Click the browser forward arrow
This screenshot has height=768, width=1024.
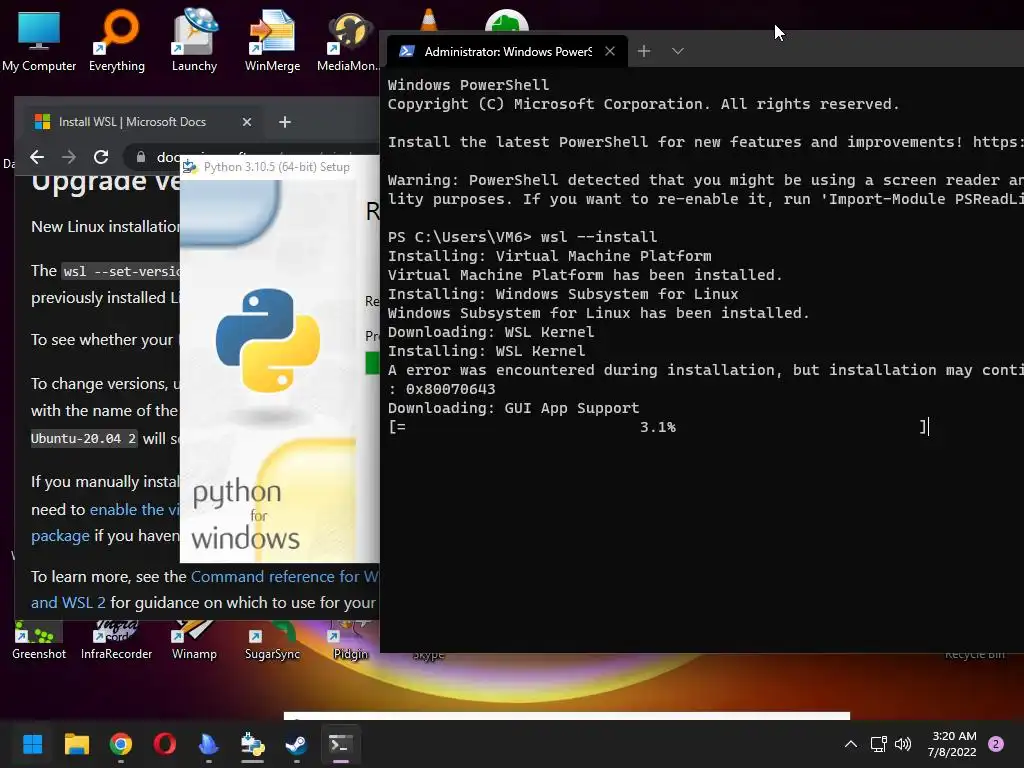pos(69,157)
